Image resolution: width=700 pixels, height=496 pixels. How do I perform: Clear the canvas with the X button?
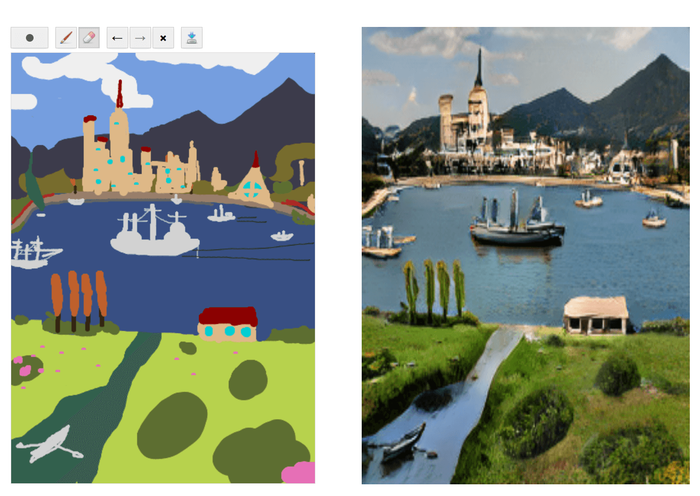(x=163, y=38)
